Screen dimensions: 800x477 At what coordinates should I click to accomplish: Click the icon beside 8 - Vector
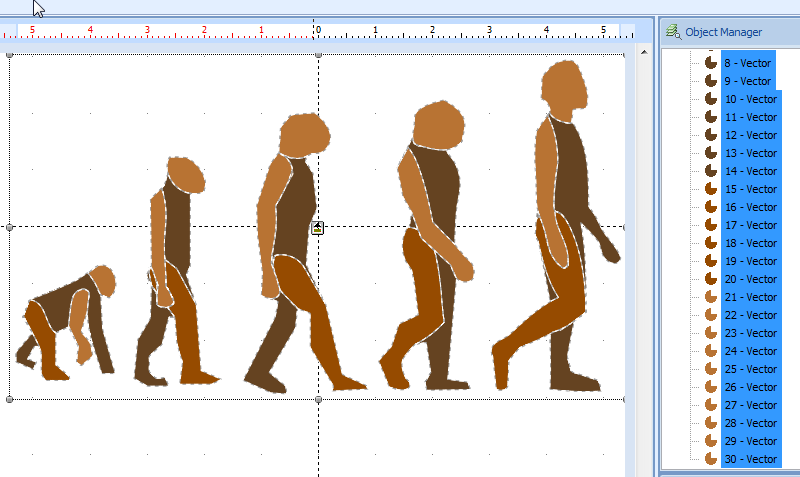tap(711, 63)
